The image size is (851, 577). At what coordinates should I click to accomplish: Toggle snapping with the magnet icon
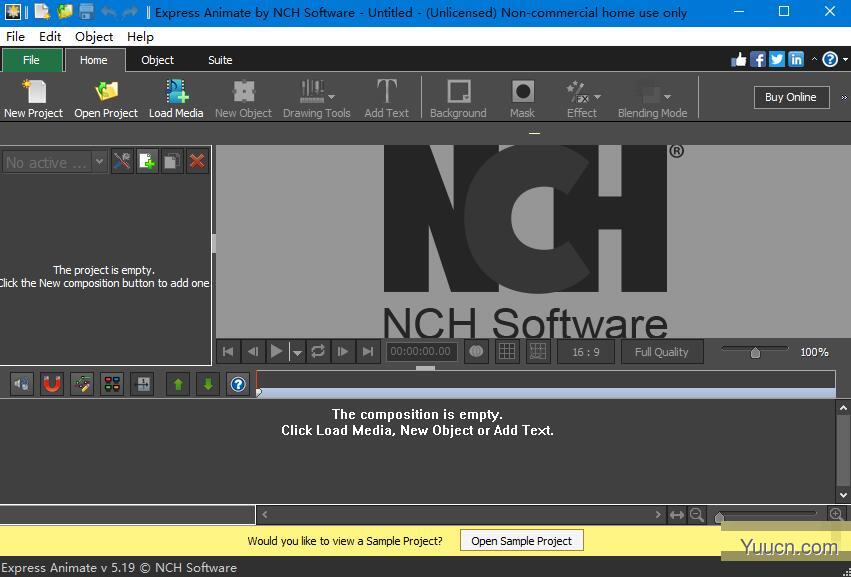coord(51,384)
